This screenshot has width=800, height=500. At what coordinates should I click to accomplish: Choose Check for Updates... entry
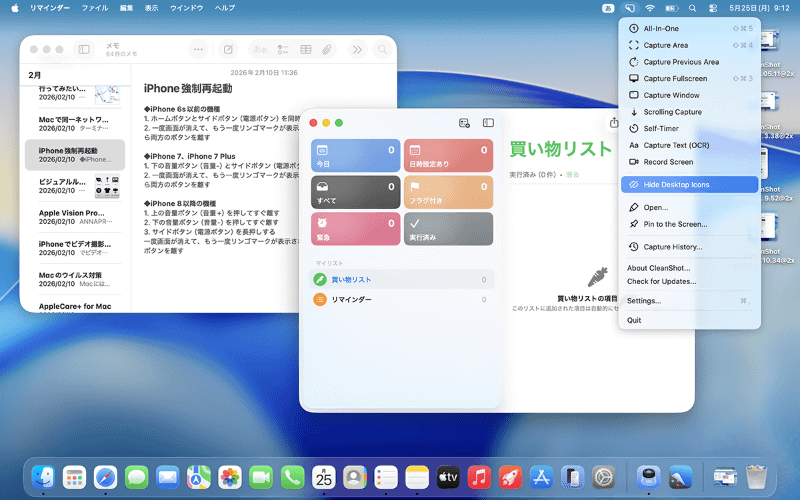(x=689, y=281)
